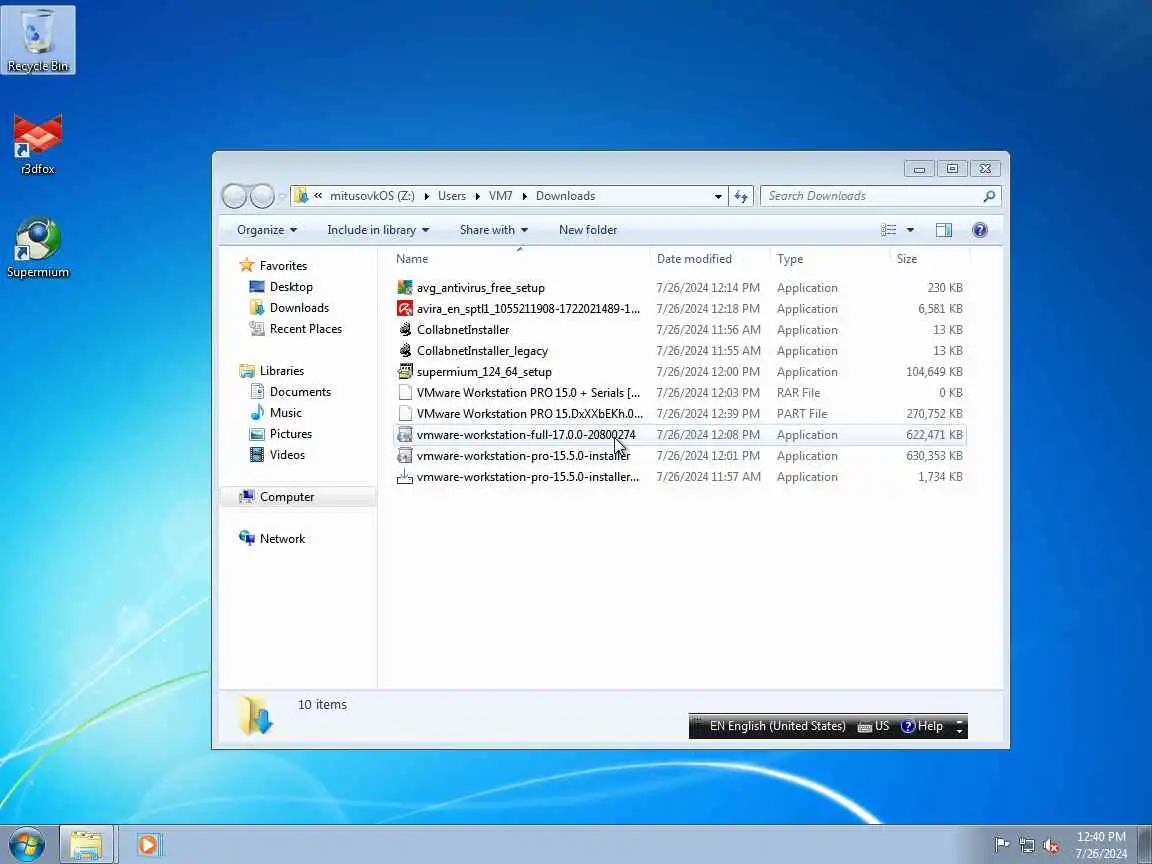Screen dimensions: 1152x864
Task: Refresh the Downloads folder view
Action: [741, 196]
